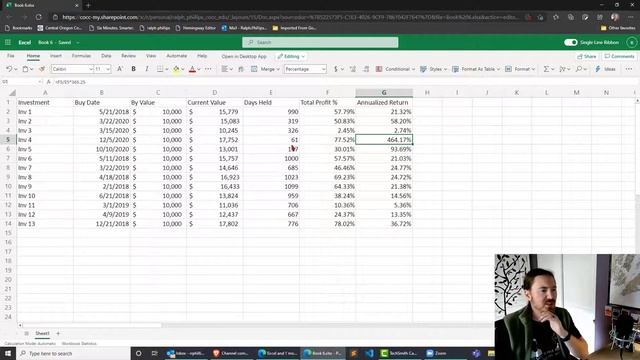Toggle Bold formatting

(133, 69)
